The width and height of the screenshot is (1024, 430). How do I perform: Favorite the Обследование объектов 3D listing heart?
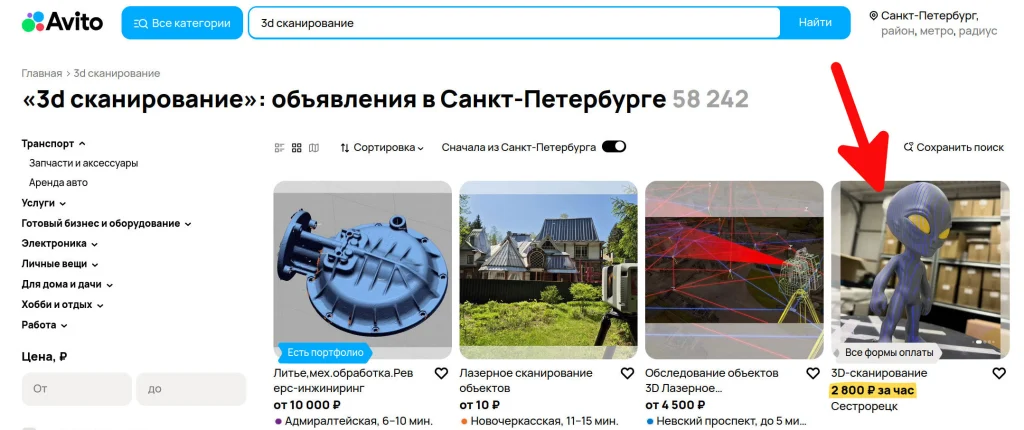[813, 373]
